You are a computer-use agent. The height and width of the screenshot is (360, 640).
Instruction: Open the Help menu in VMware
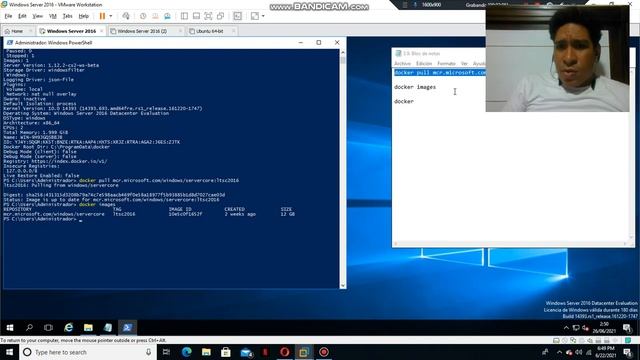tap(84, 16)
